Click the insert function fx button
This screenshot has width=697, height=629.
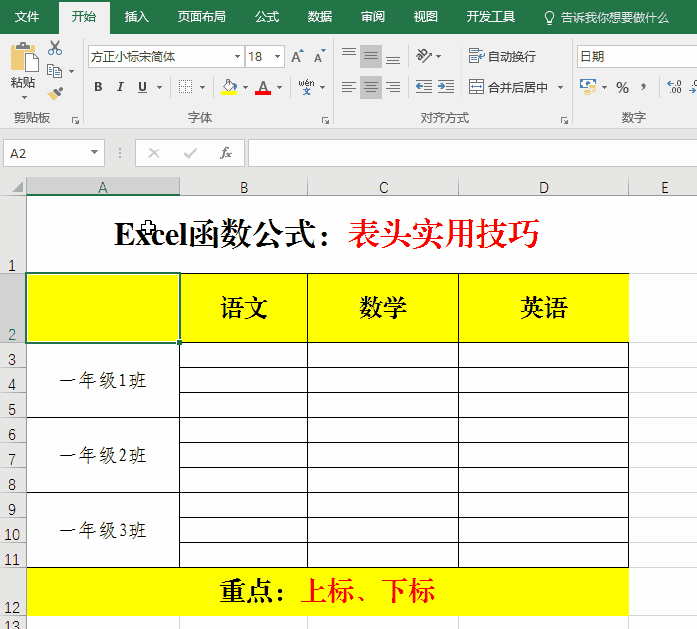(225, 153)
